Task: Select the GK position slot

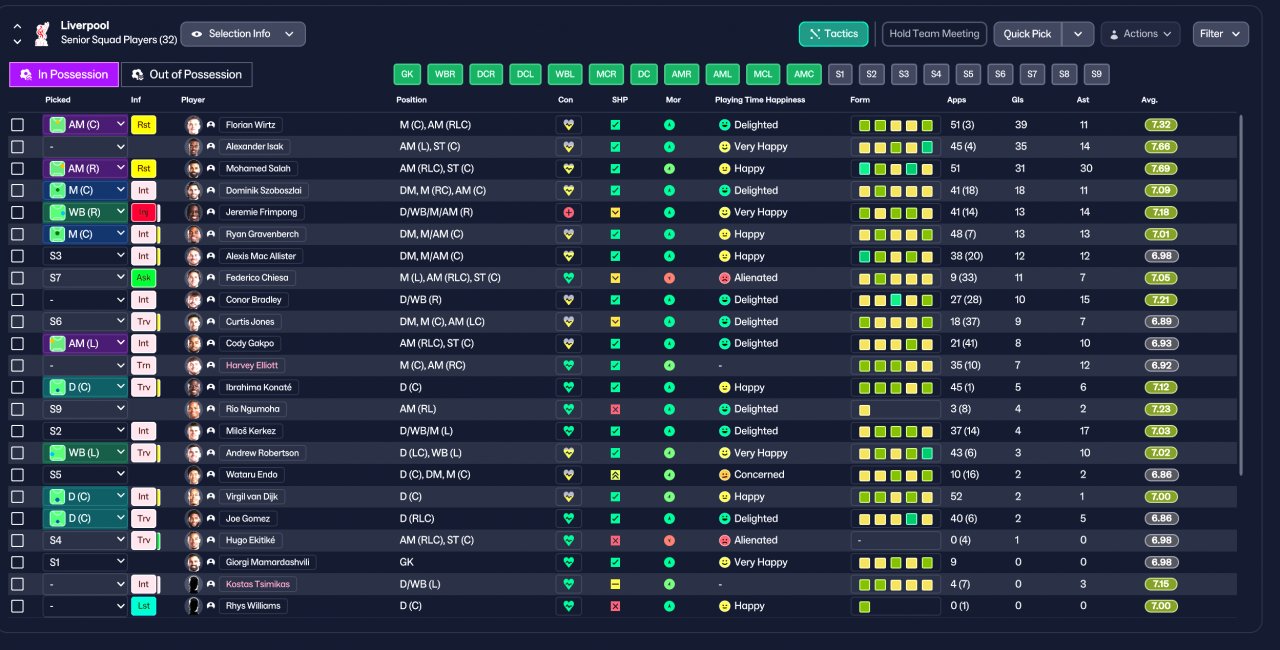Action: click(407, 74)
